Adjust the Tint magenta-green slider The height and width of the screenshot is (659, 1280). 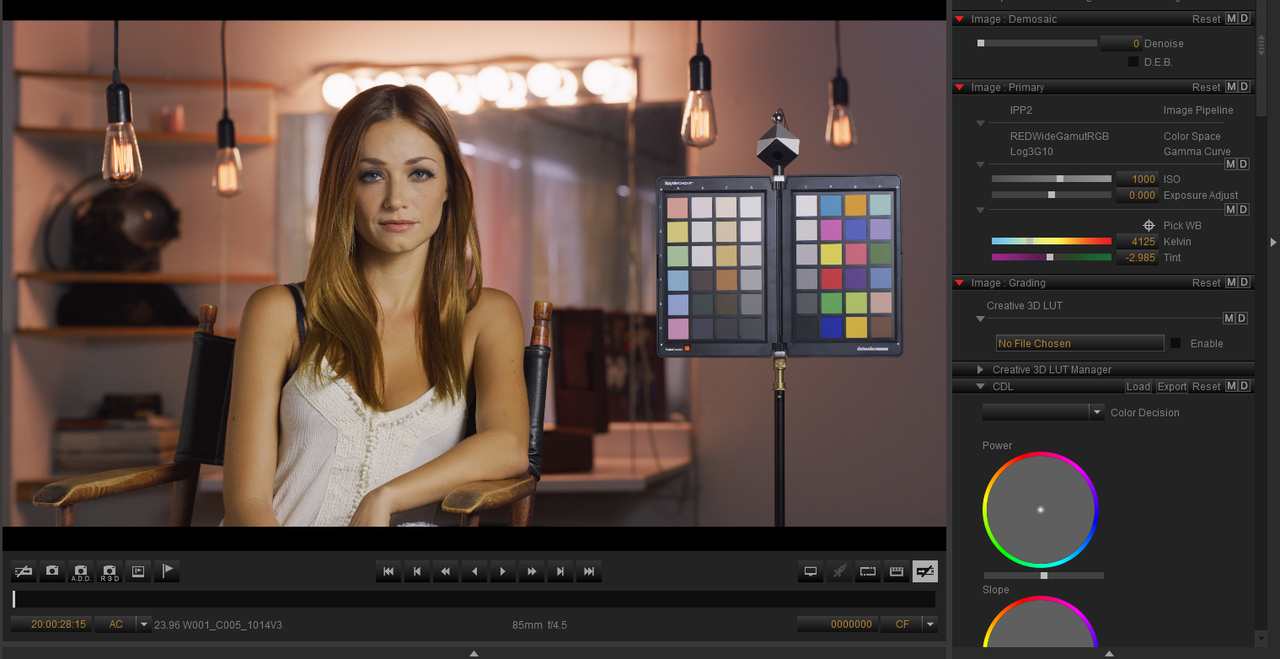click(1051, 257)
